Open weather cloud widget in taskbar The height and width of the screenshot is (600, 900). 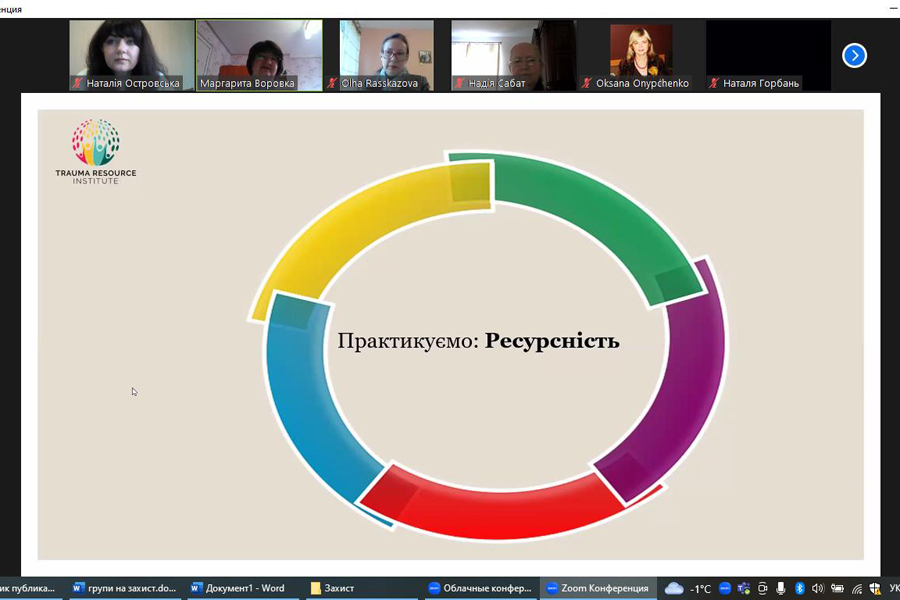(674, 589)
